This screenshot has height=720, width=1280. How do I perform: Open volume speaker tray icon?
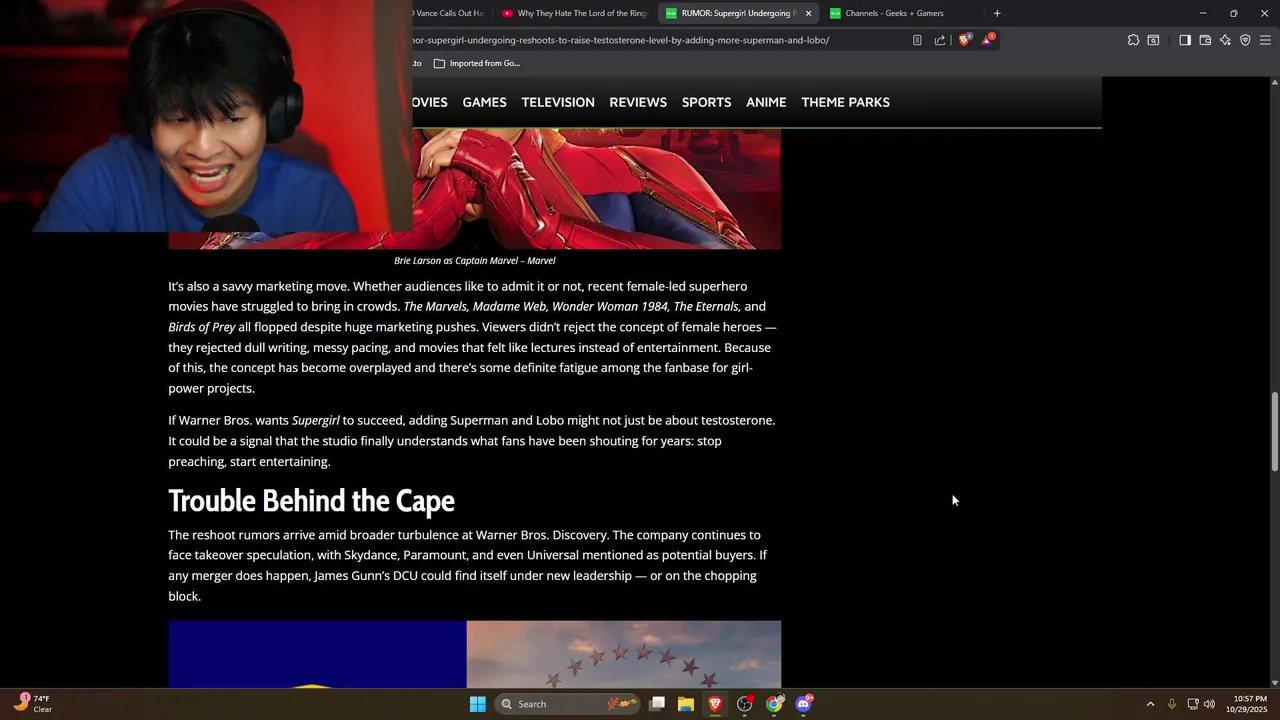tap(1209, 704)
